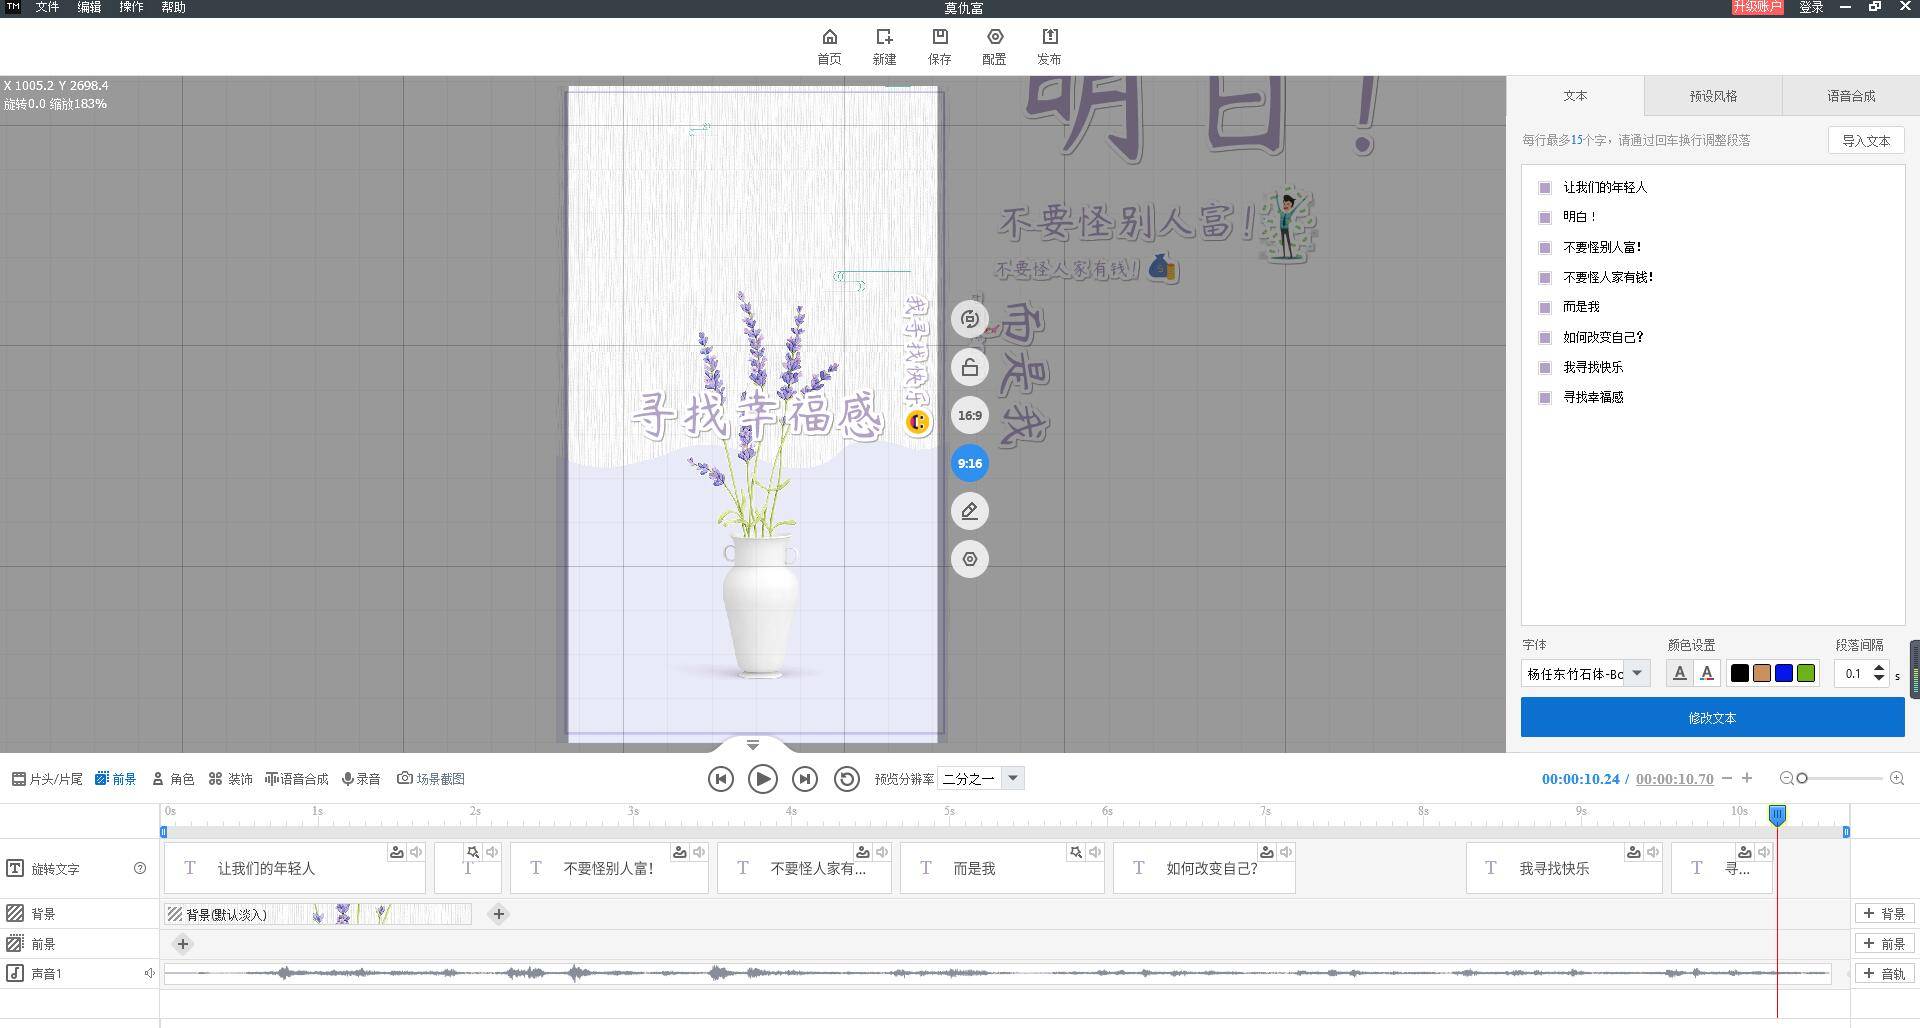Viewport: 1920px width, 1028px height.
Task: Click the pencil edit icon beside canvas
Action: point(969,512)
